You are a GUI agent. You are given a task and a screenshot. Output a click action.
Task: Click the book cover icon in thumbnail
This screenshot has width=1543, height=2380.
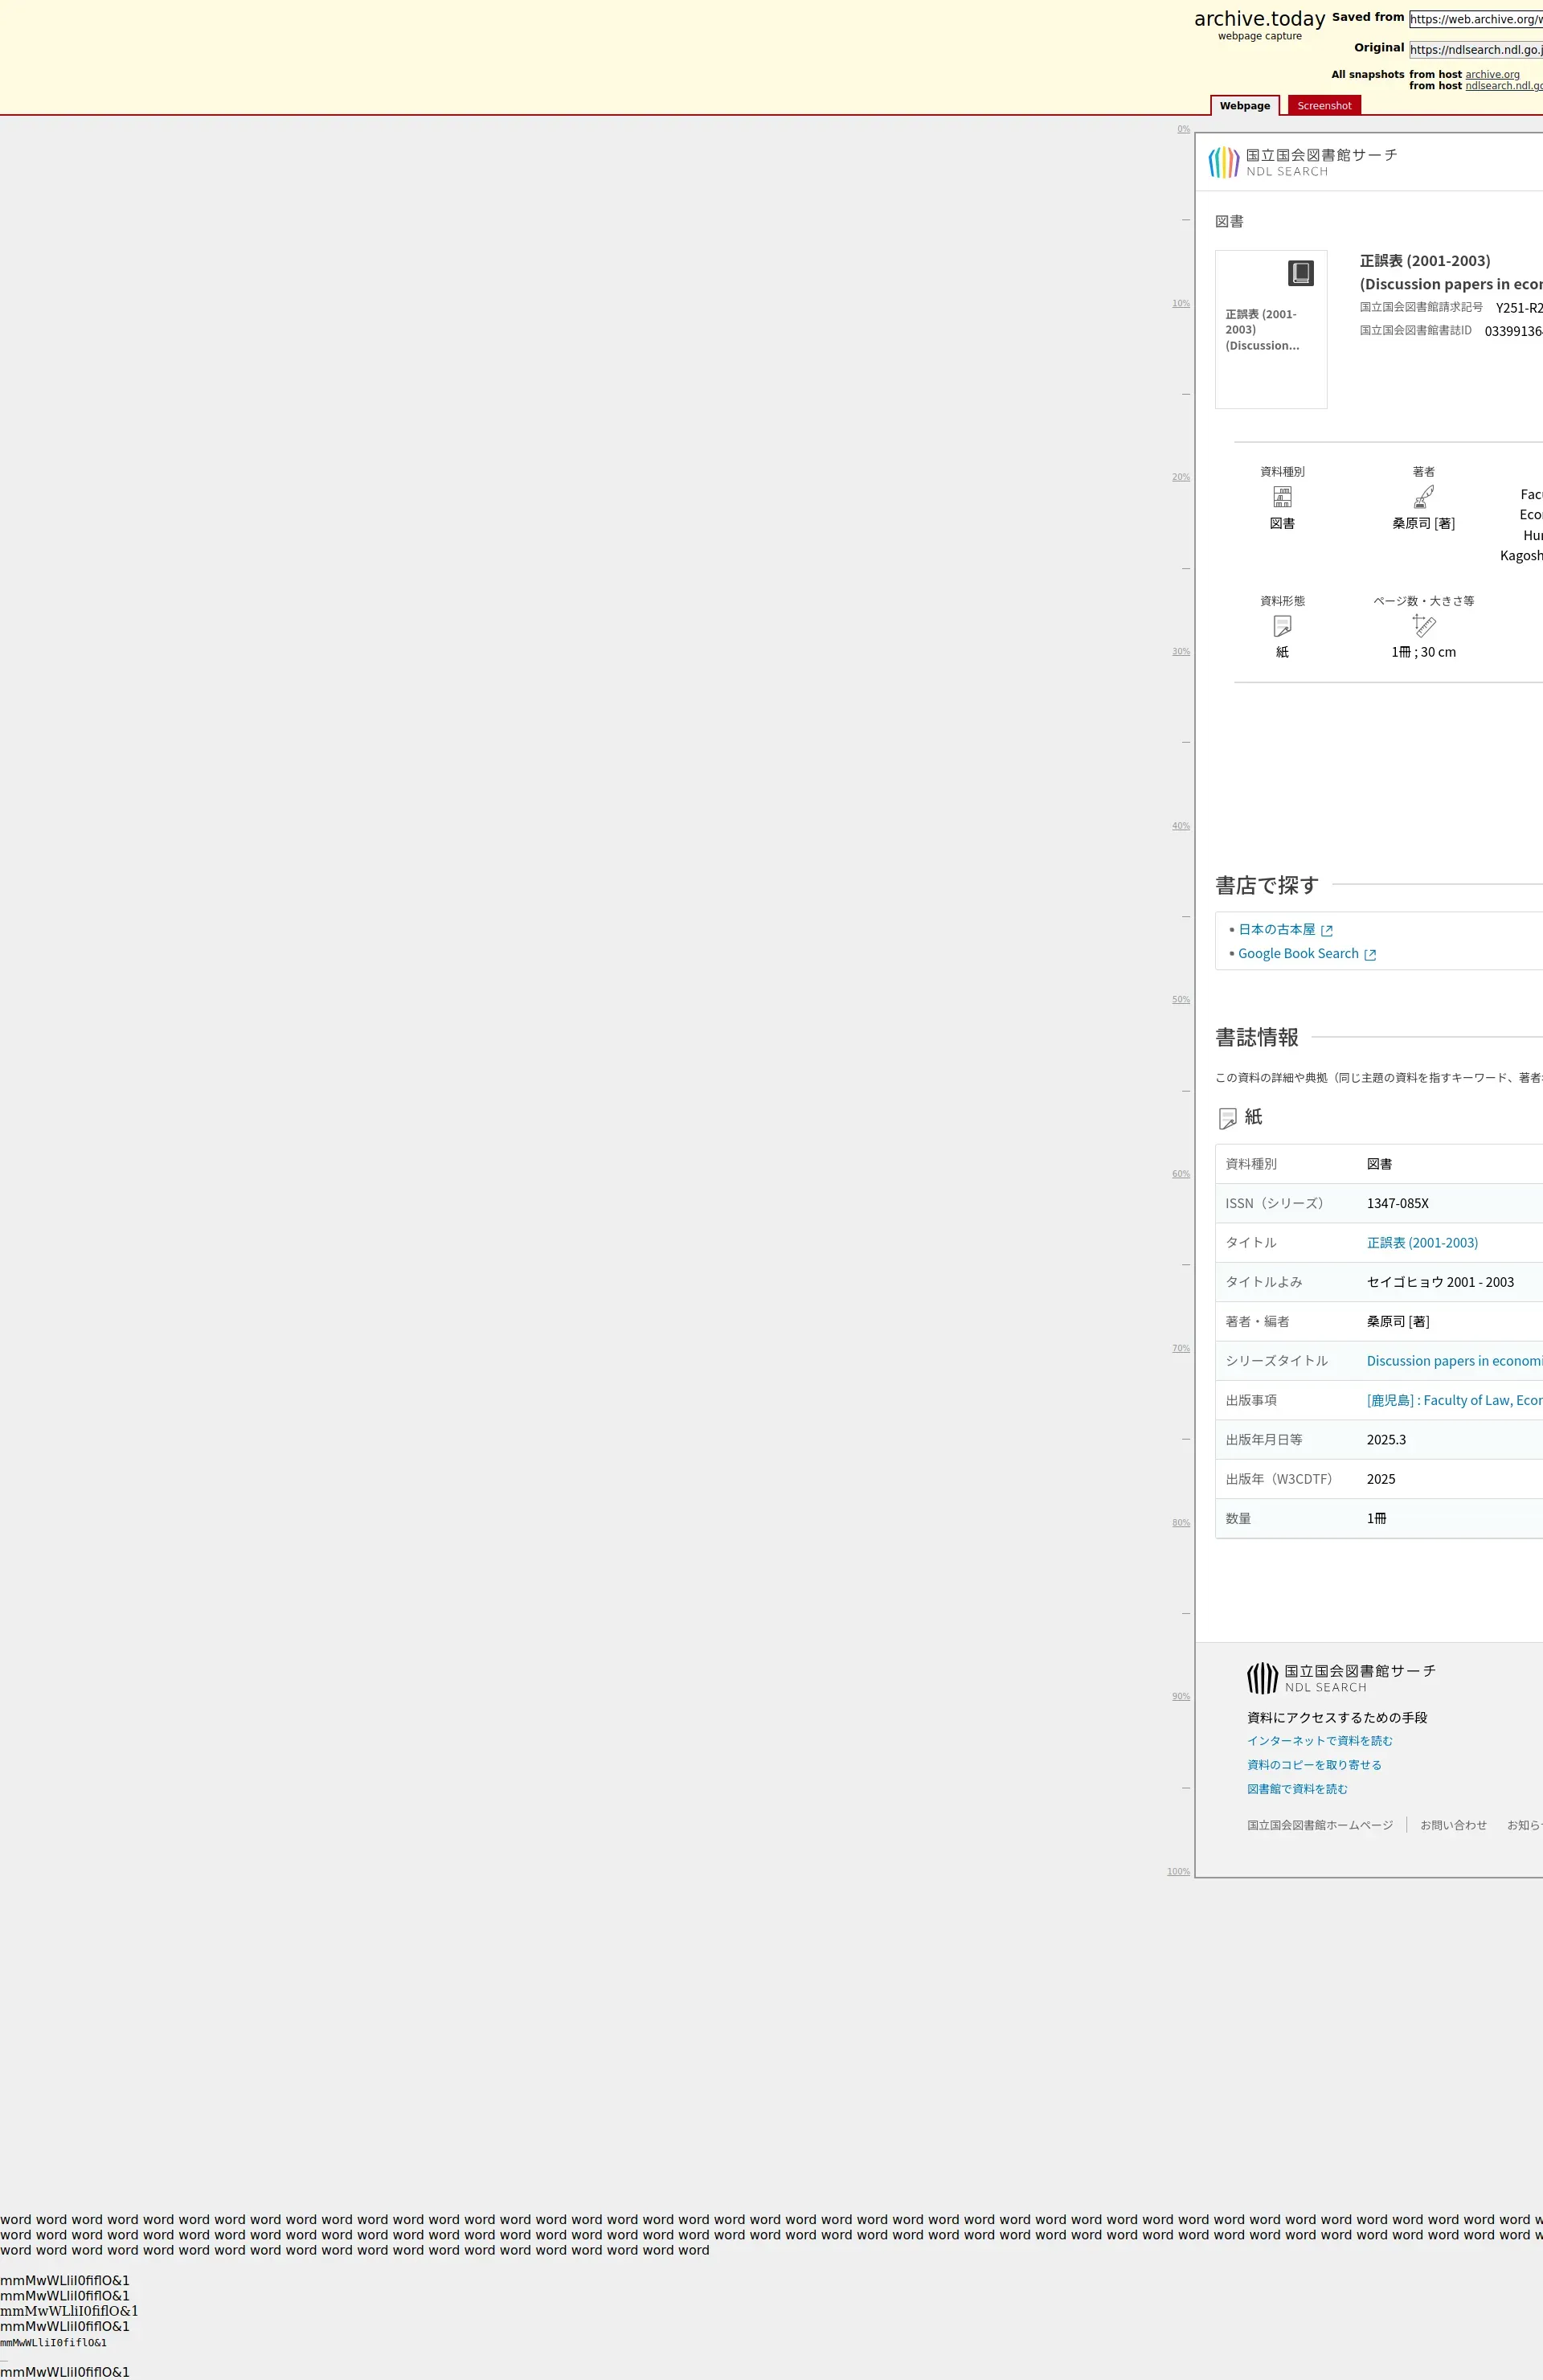1300,273
